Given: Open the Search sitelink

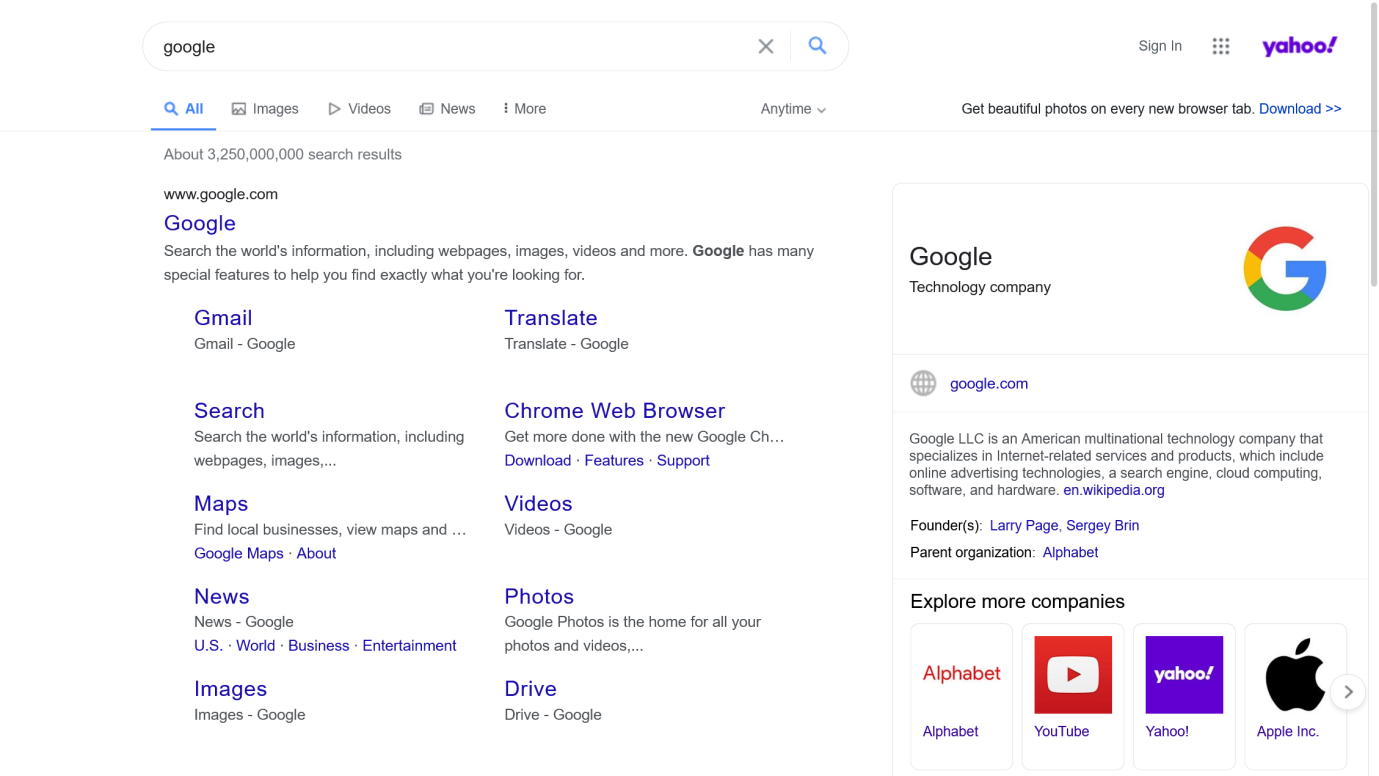Looking at the screenshot, I should tap(229, 411).
